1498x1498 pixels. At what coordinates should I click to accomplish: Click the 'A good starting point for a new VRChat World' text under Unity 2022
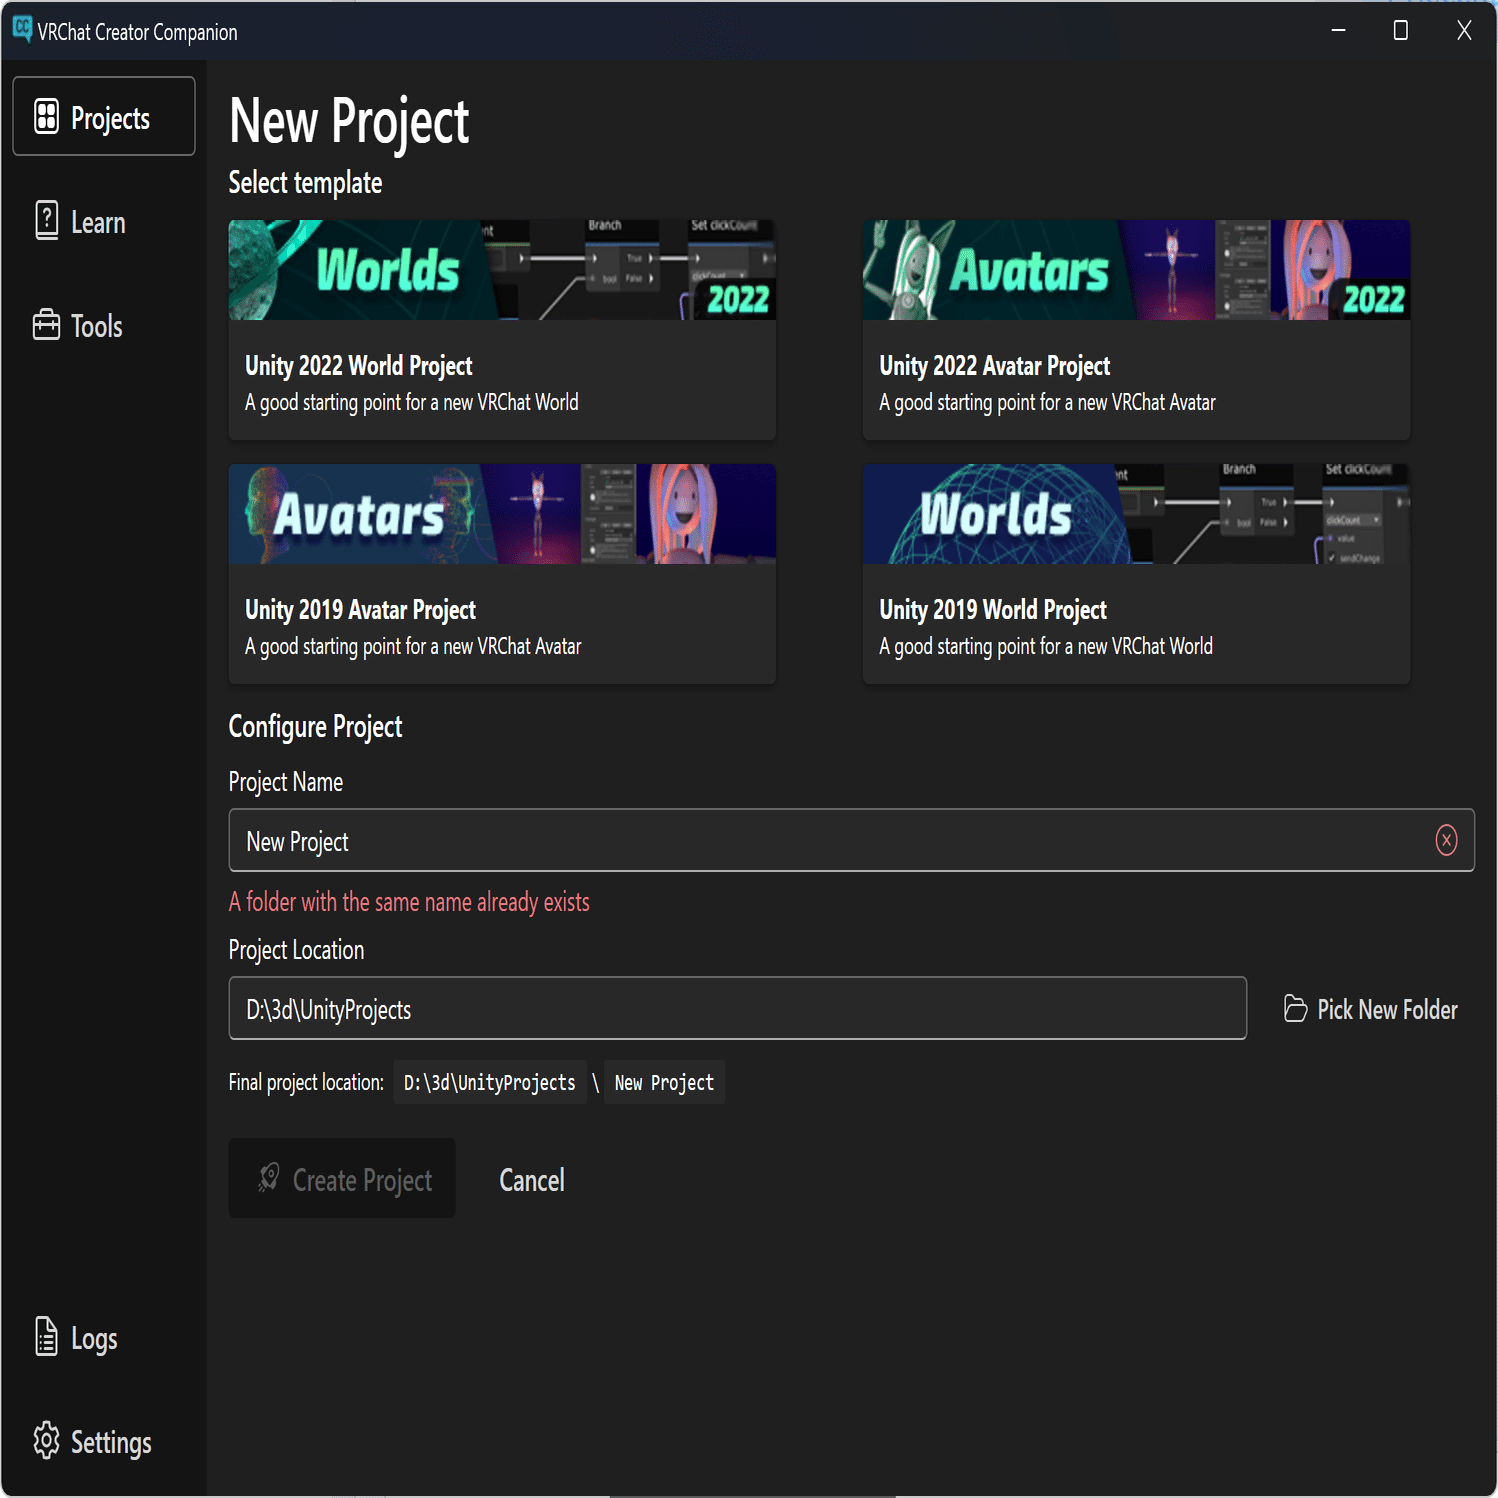click(x=412, y=402)
